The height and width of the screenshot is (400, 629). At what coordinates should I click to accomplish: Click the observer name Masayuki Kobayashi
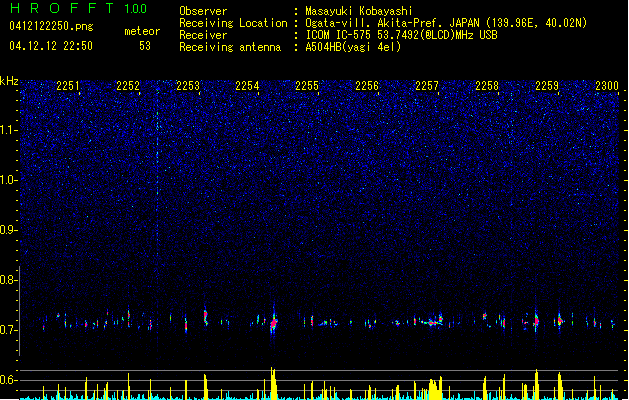click(x=359, y=11)
